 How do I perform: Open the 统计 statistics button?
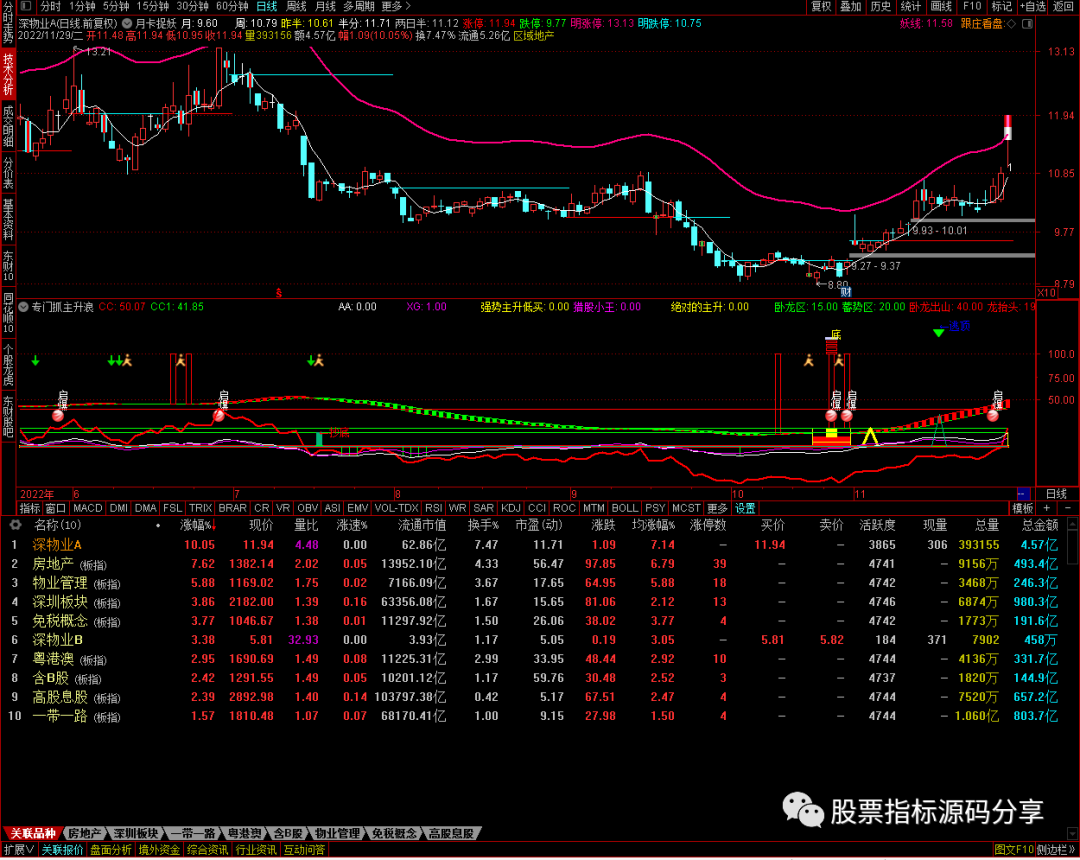pyautogui.click(x=911, y=6)
